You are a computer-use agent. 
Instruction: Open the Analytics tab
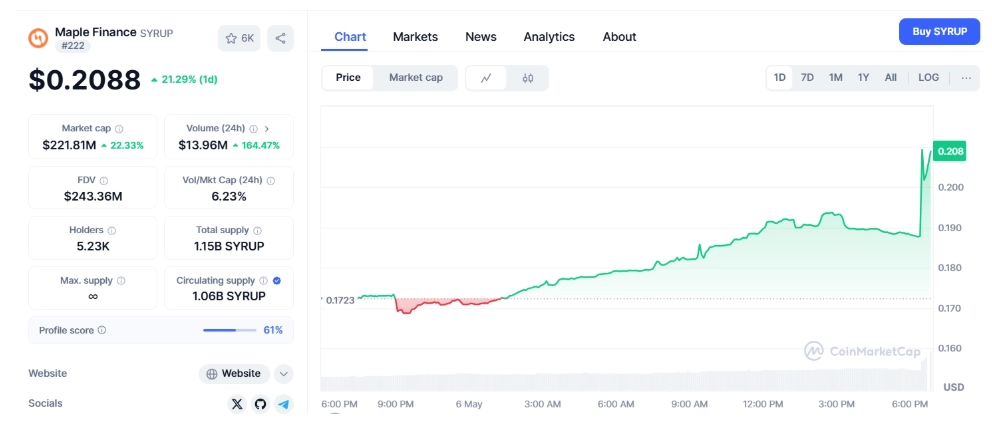(549, 37)
